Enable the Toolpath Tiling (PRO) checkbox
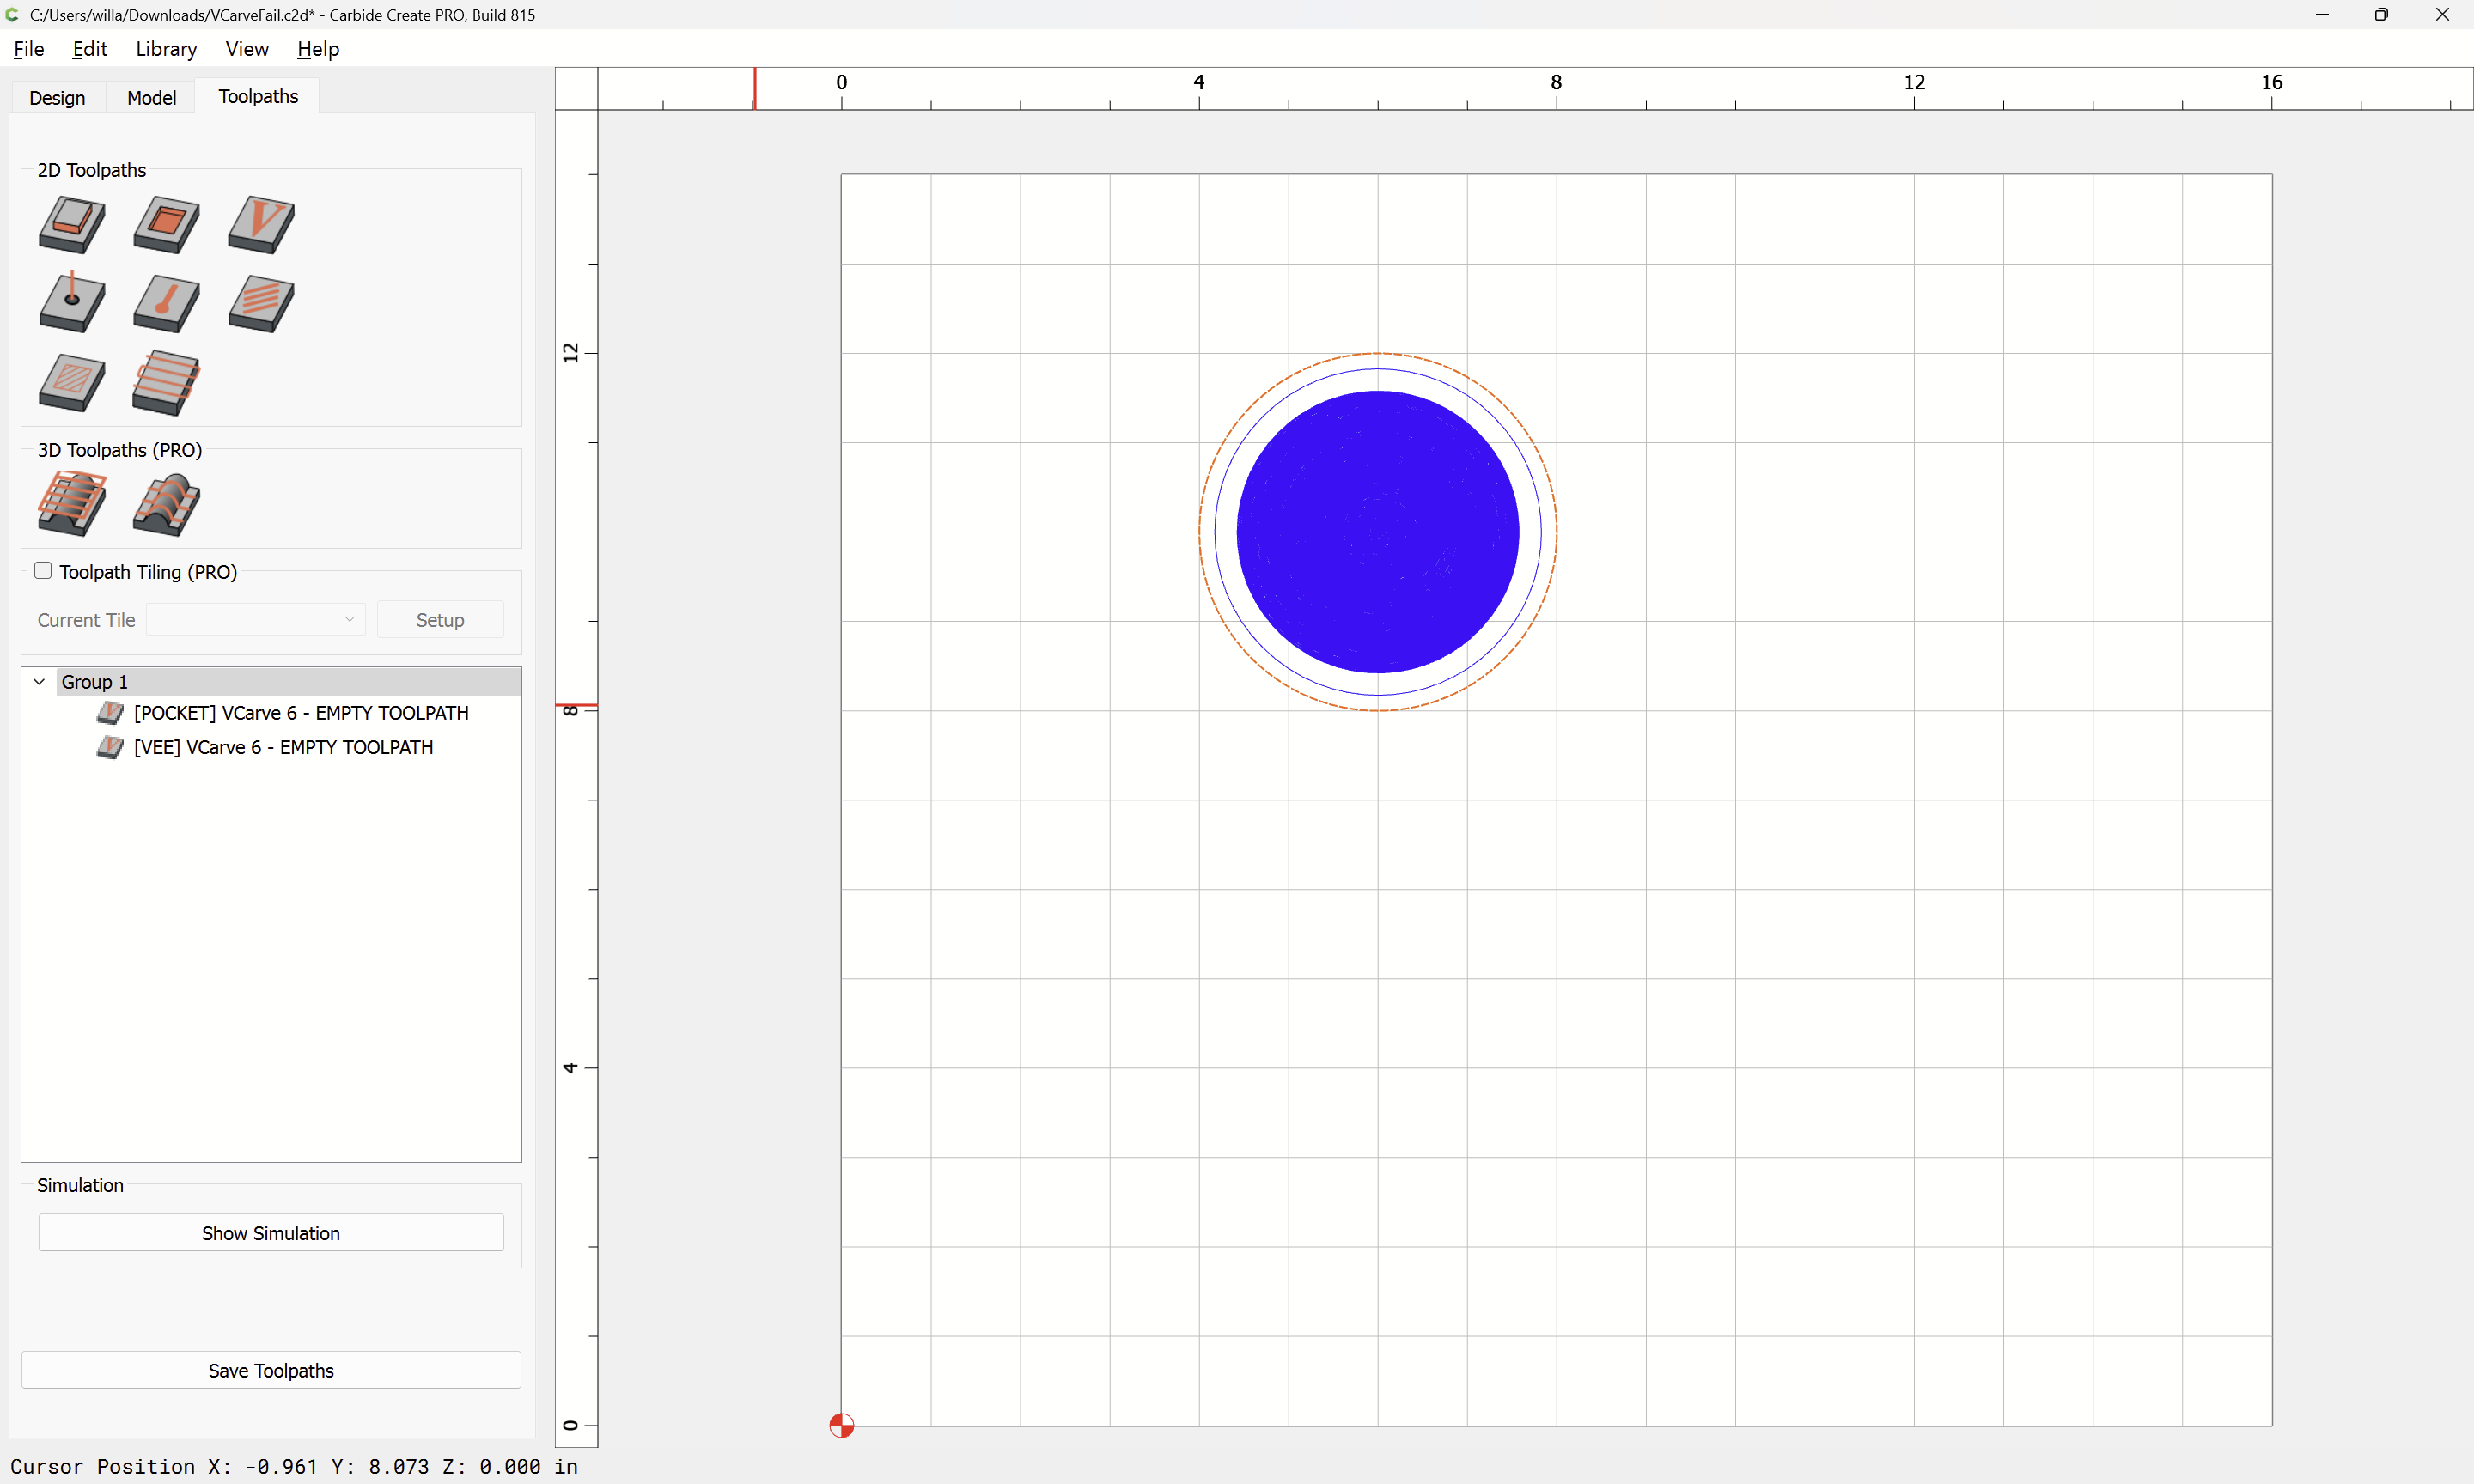The image size is (2474, 1484). click(43, 570)
